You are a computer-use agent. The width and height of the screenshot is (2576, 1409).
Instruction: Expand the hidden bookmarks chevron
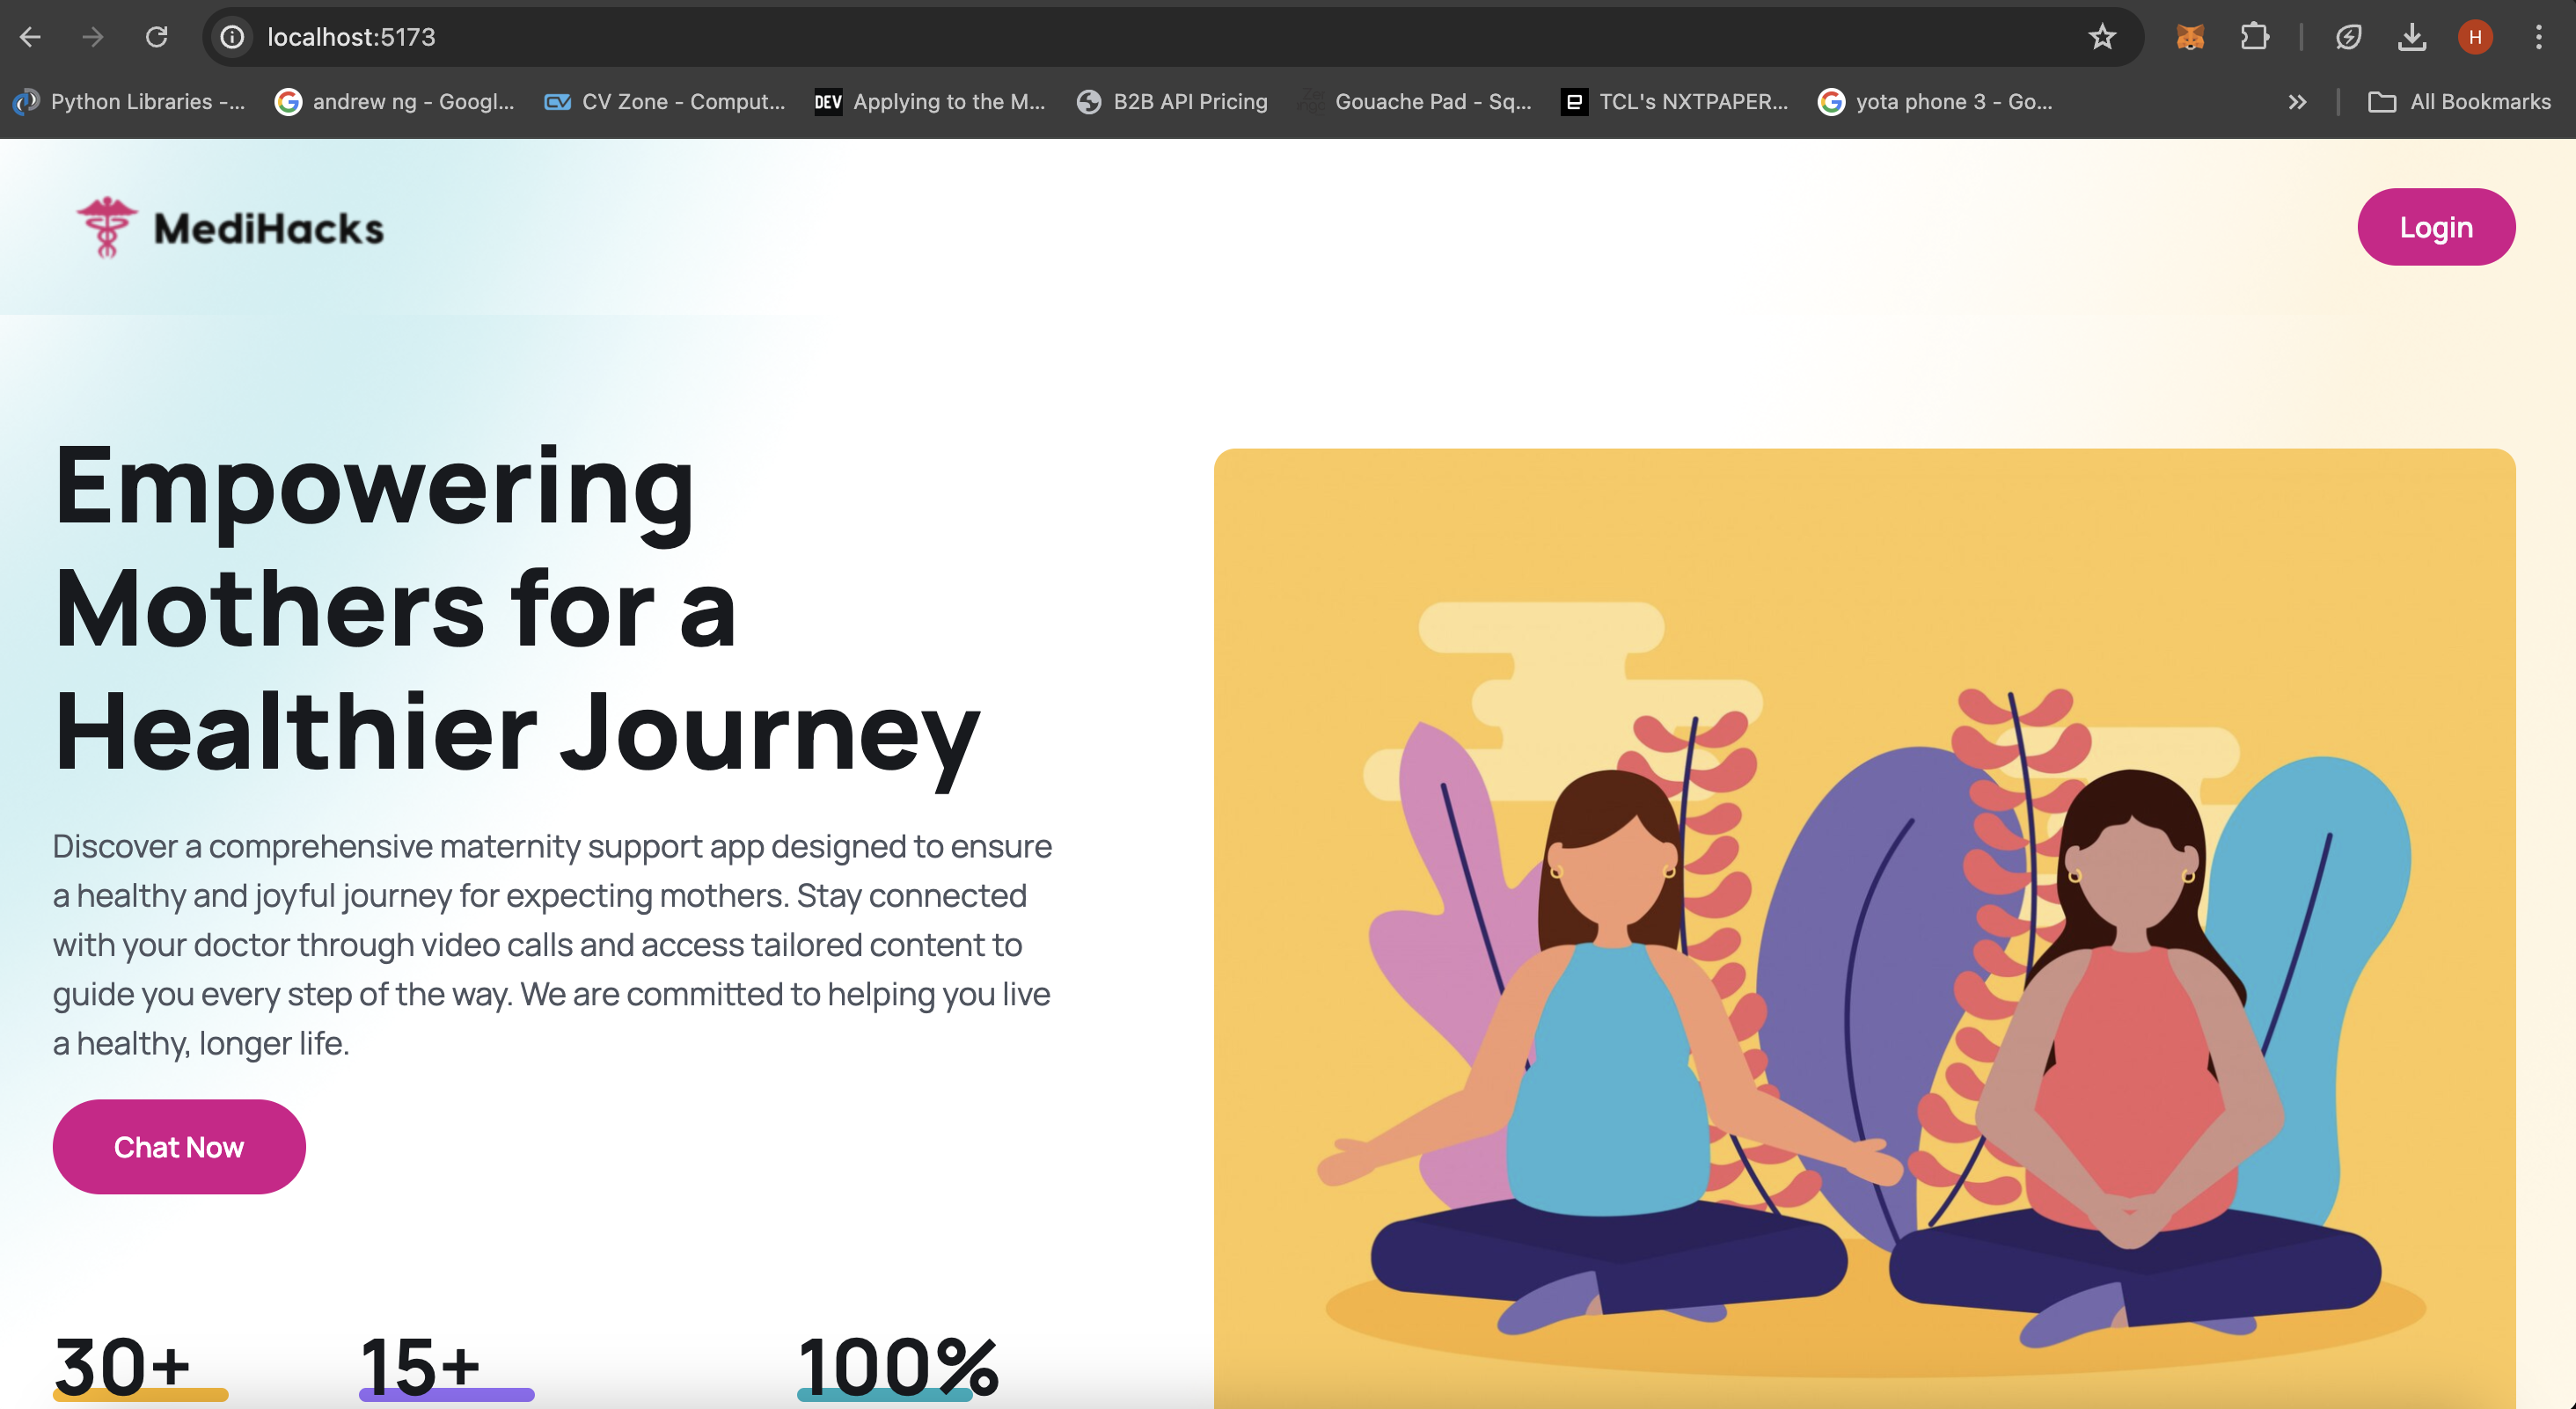[2297, 102]
